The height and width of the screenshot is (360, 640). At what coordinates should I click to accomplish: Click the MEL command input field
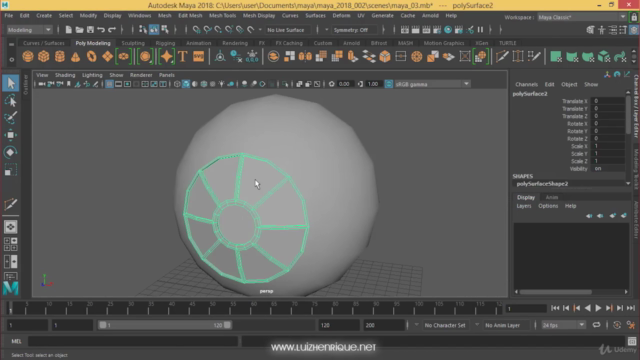point(133,342)
